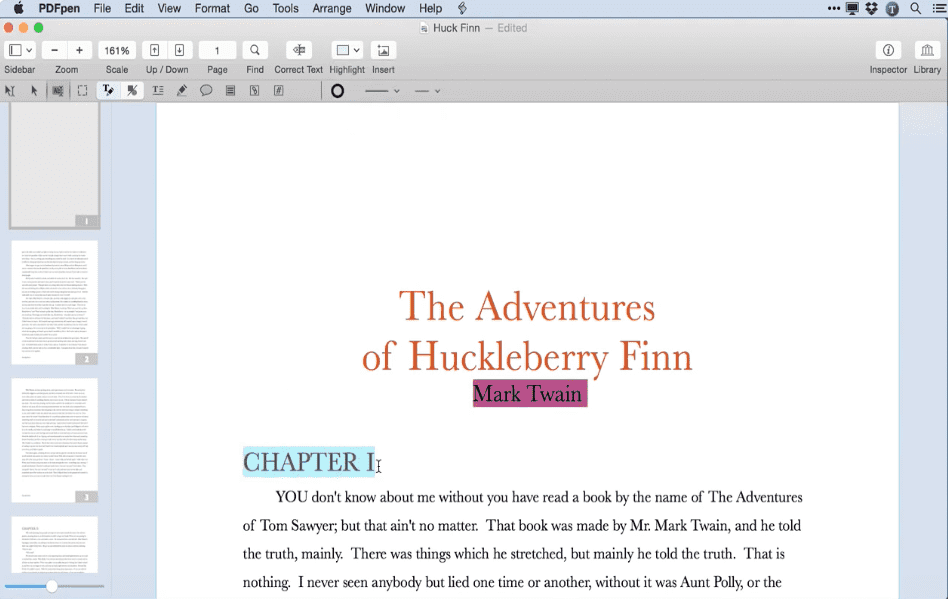Open the Format menu
The image size is (948, 599).
coord(212,8)
